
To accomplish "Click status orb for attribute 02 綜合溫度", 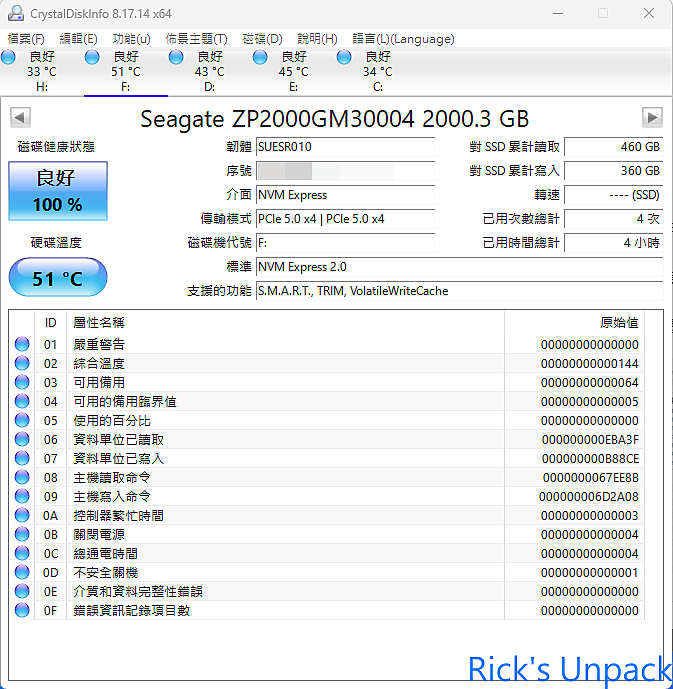I will coord(22,363).
